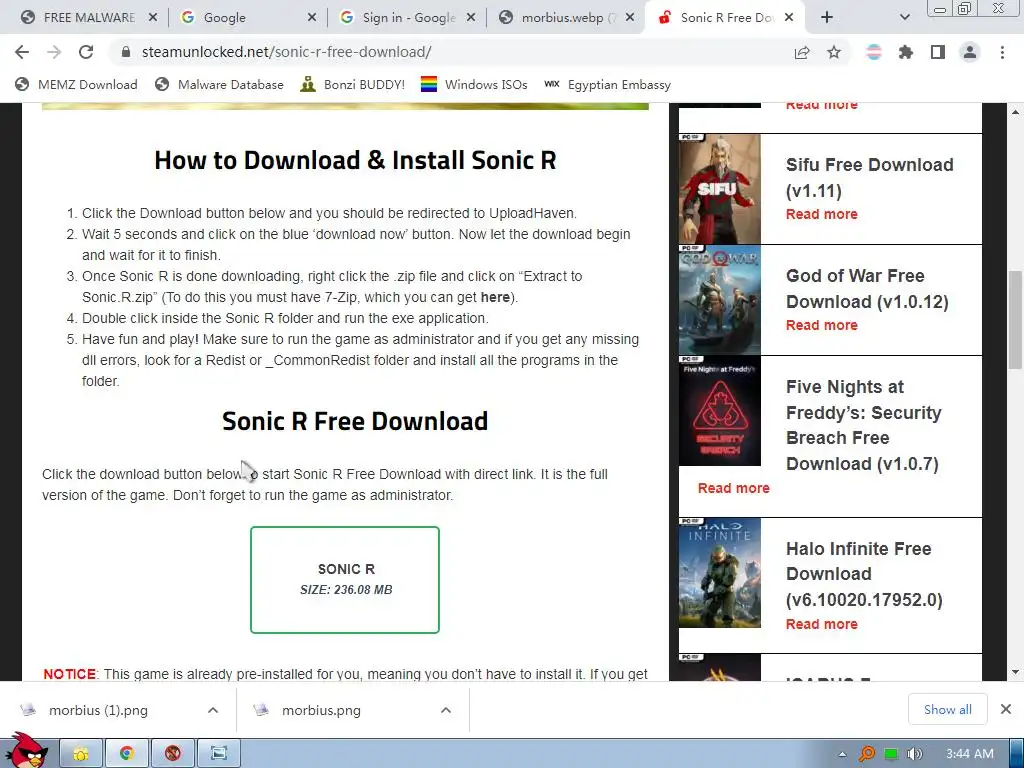Screen dimensions: 1024x768
Task: Open Windows ISOs bookmark
Action: coord(474,85)
